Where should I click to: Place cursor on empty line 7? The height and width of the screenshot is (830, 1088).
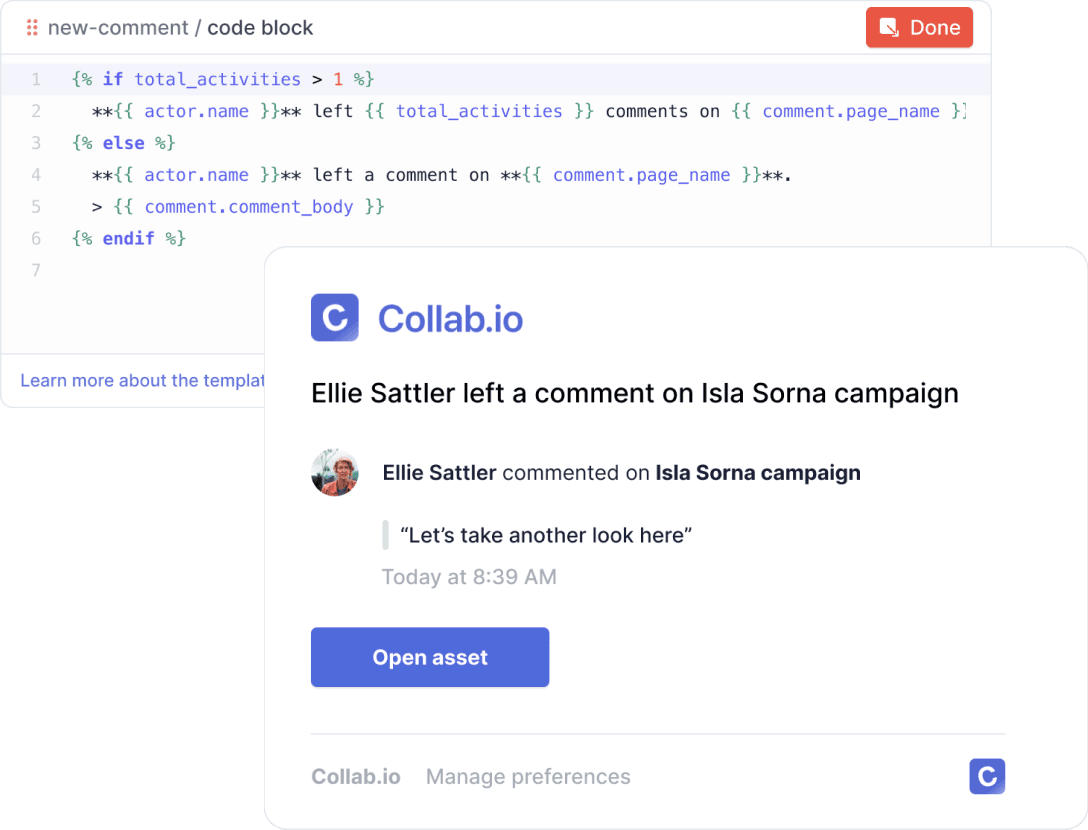[150, 271]
